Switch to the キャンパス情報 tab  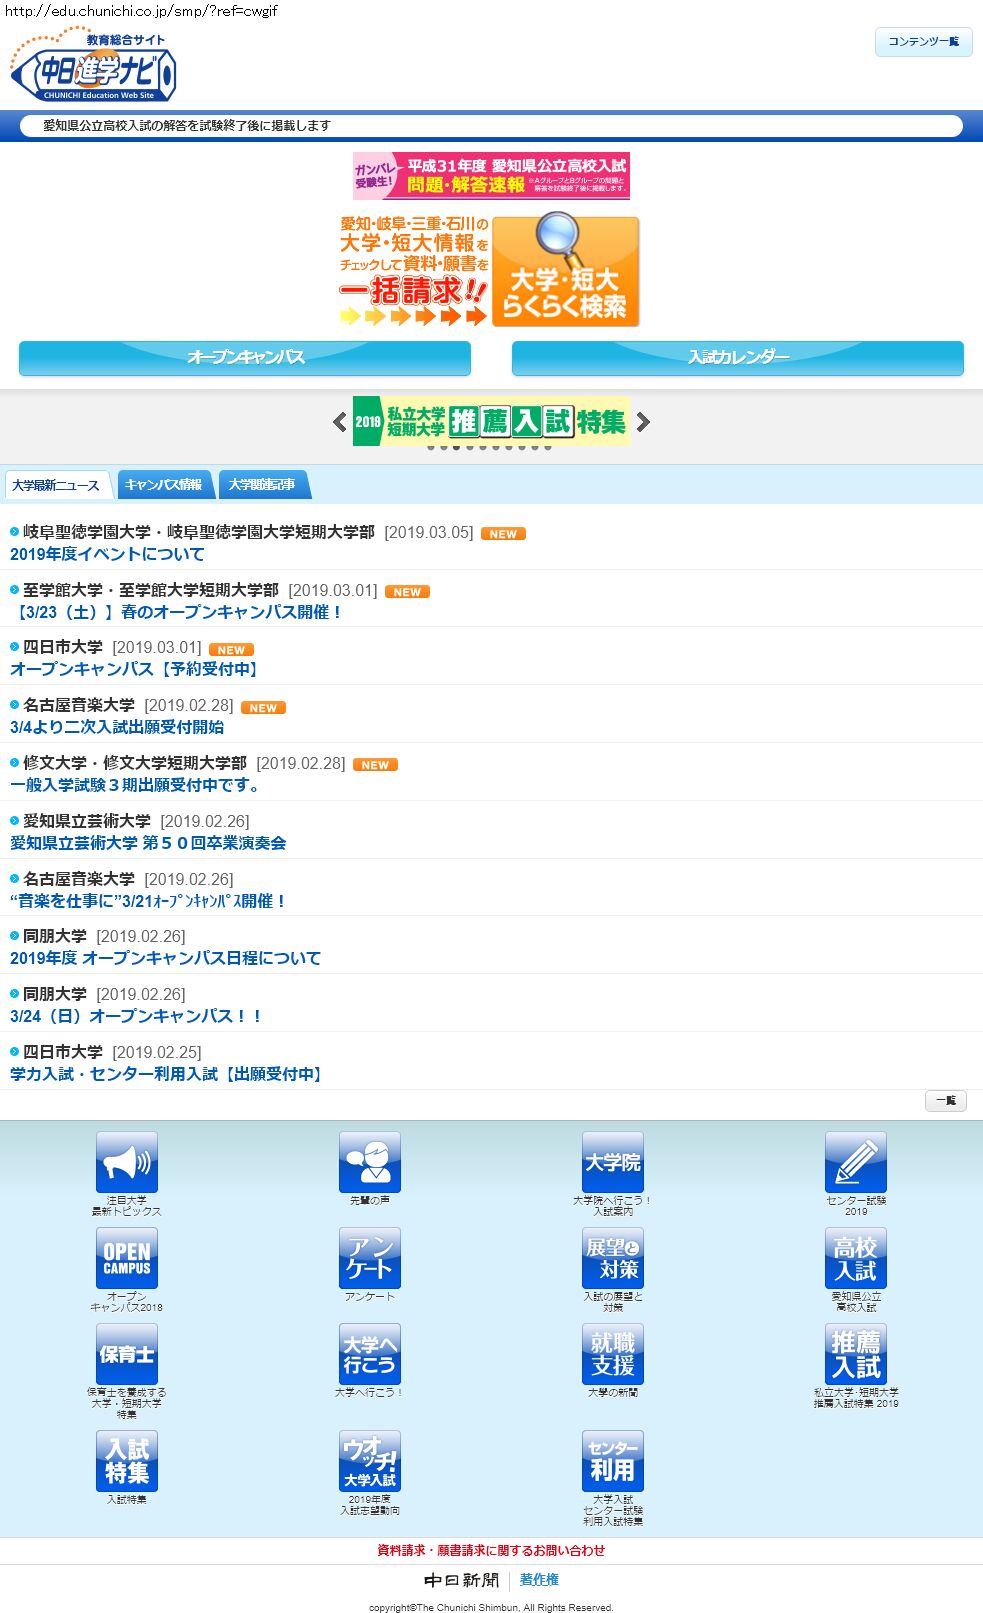point(163,485)
